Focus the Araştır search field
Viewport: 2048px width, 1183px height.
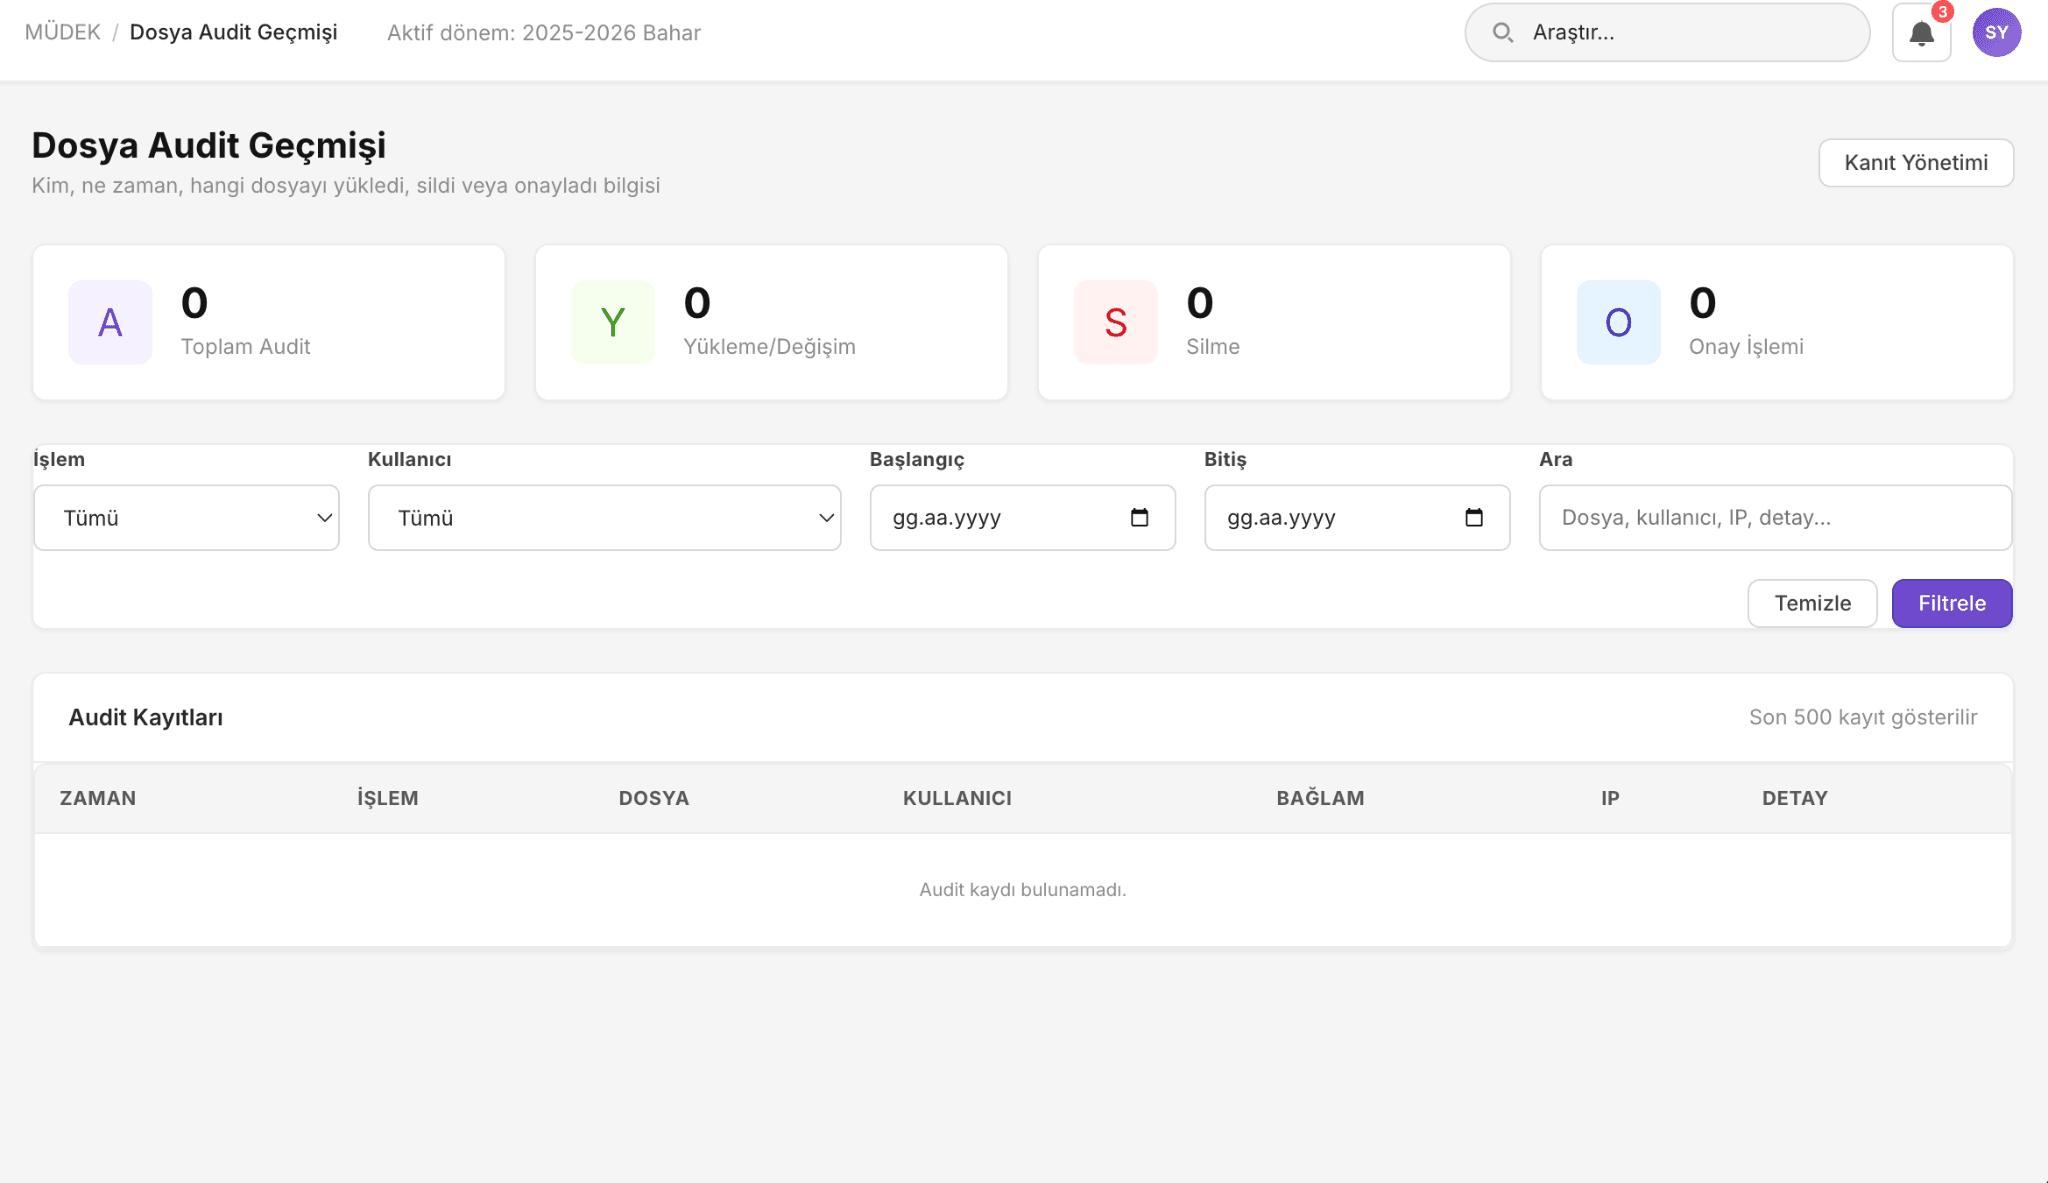(1667, 33)
